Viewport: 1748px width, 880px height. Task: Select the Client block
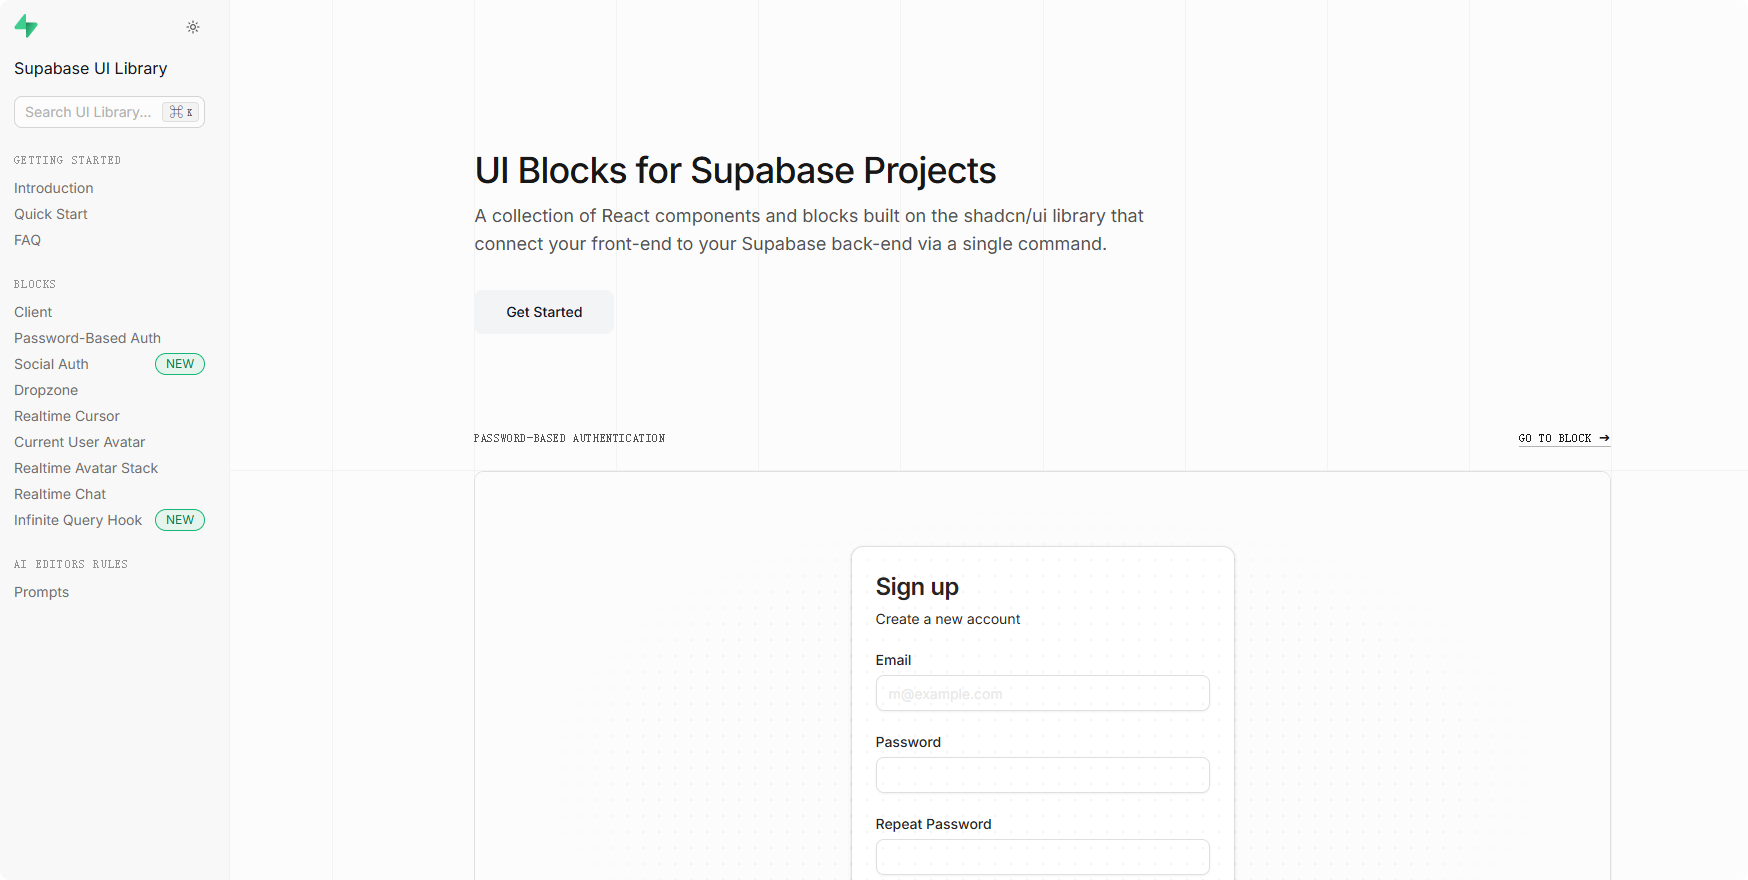pyautogui.click(x=33, y=312)
